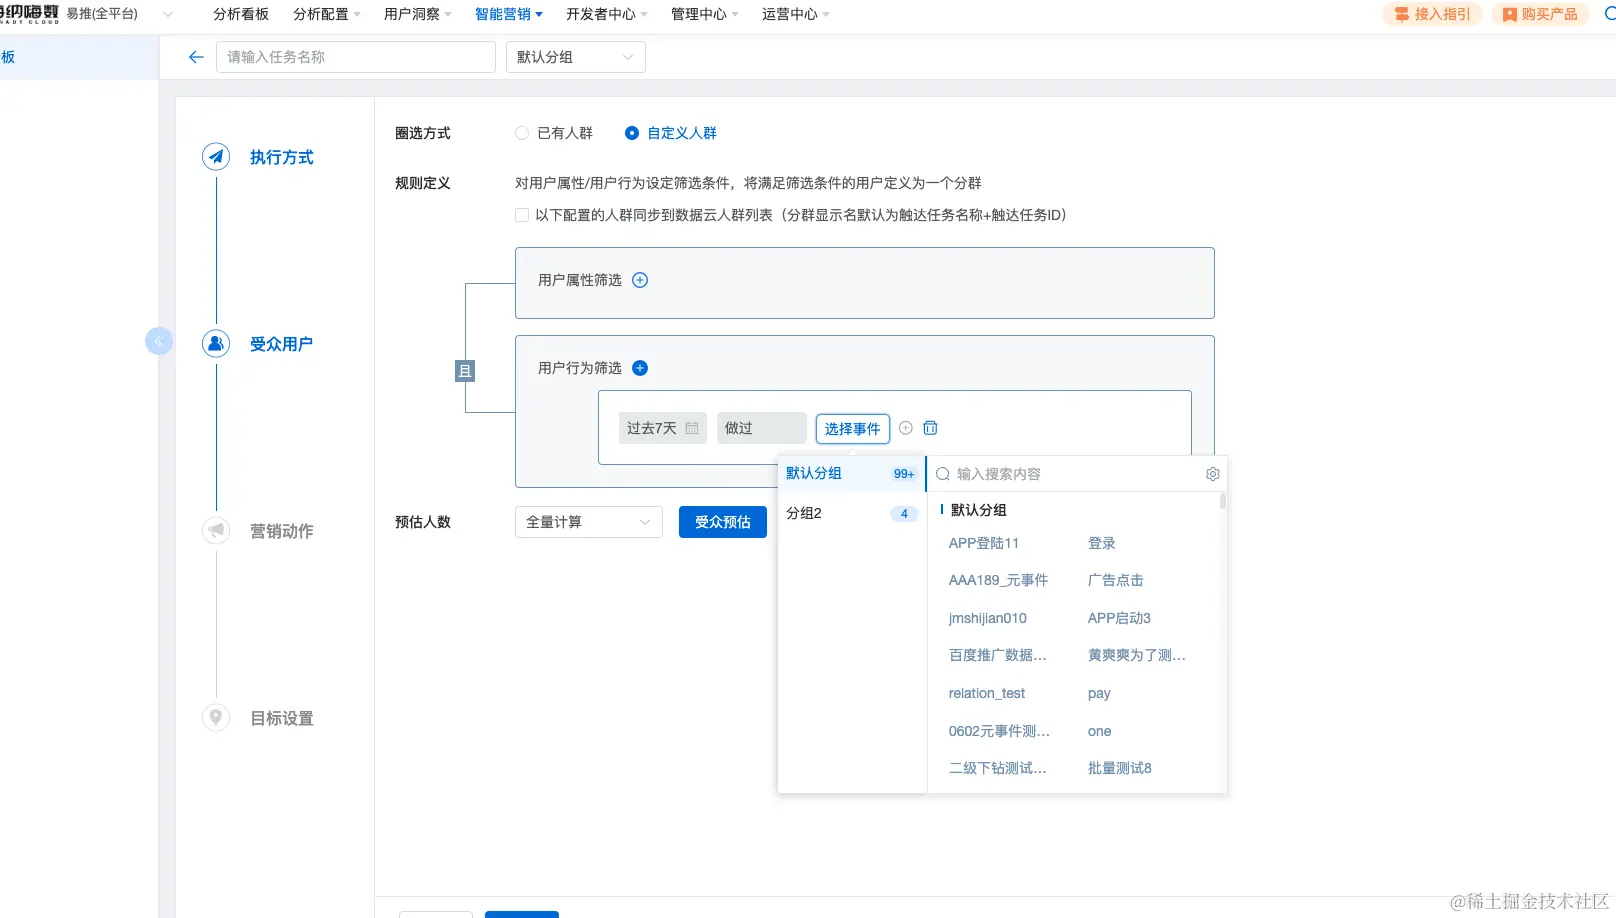Select the 默认分组 event group tab
Screen dimensions: 1616x918
click(852, 473)
